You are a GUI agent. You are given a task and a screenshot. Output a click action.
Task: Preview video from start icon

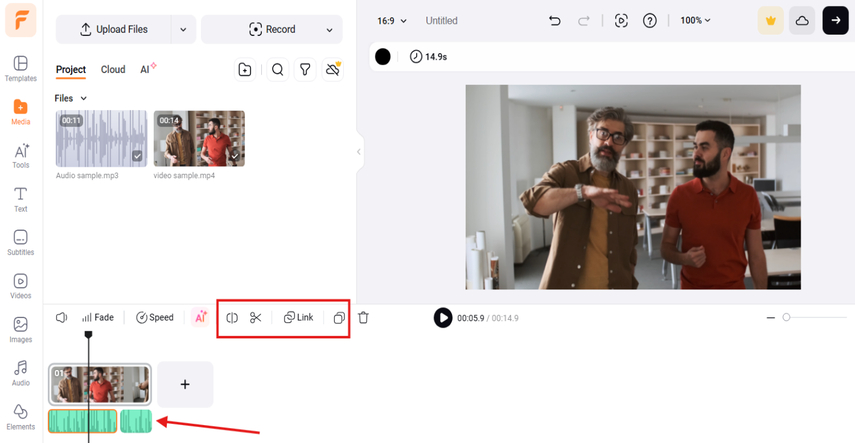[x=621, y=21]
